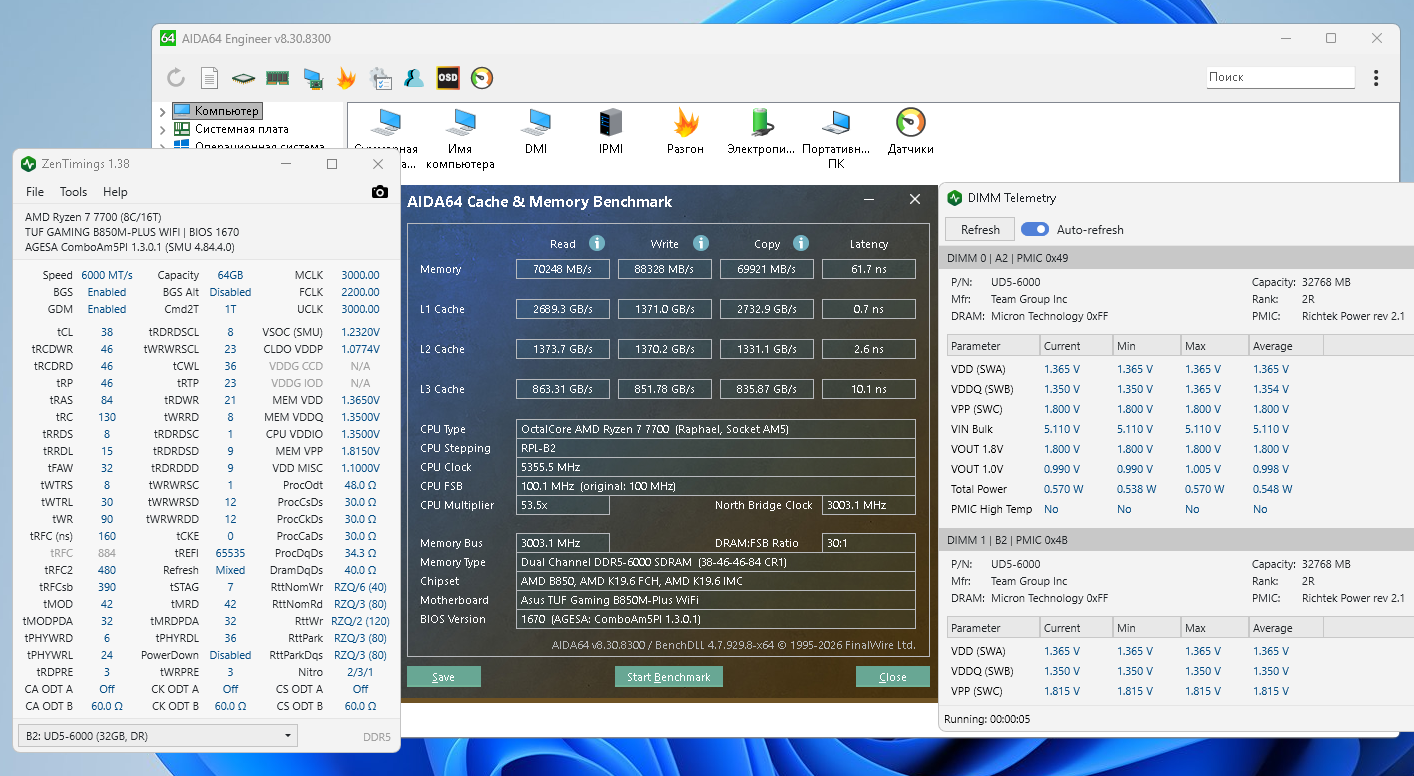1414x776 pixels.
Task: Click the Memory Write value 88328 MB/s
Action: (x=665, y=269)
